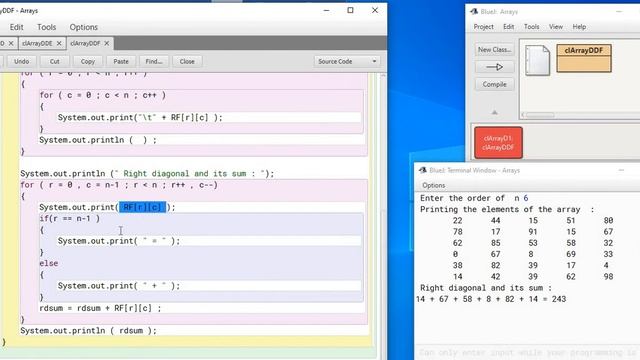
Task: Expand the collapse triangle below Compile
Action: point(495,112)
